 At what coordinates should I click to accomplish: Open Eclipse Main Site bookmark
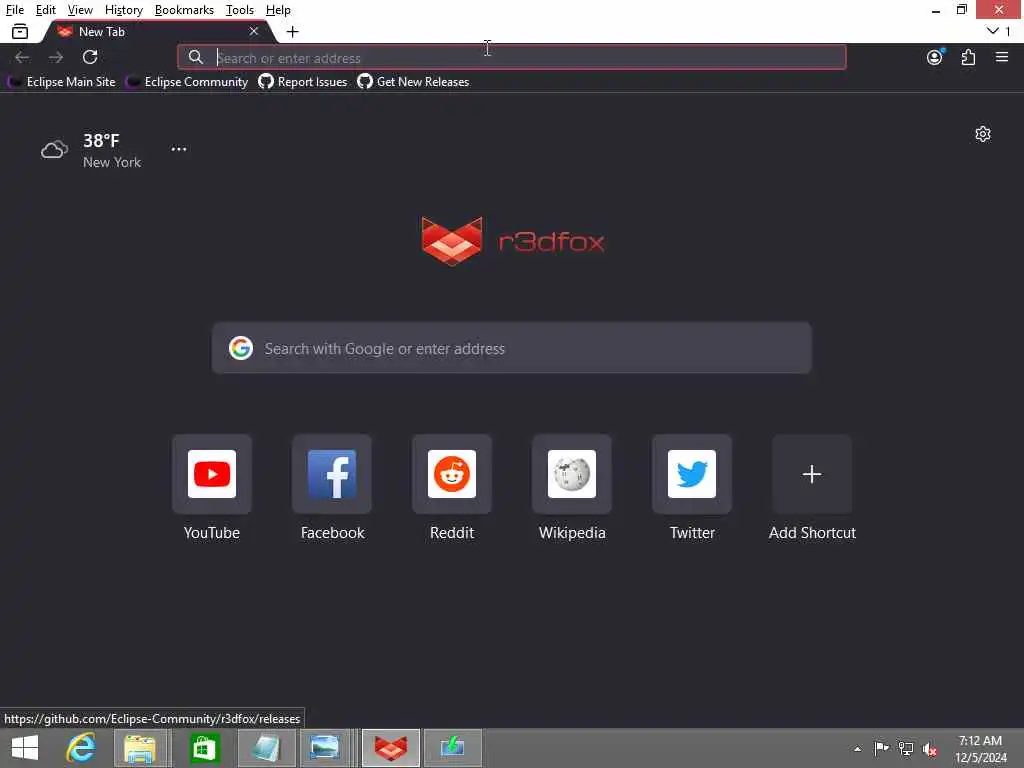[x=61, y=82]
